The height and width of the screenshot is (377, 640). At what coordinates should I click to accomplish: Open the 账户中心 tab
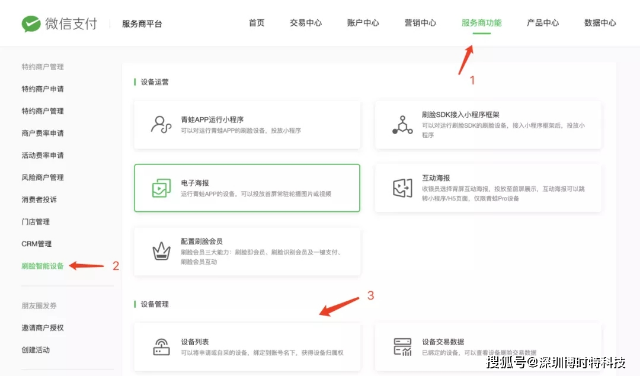coord(363,23)
